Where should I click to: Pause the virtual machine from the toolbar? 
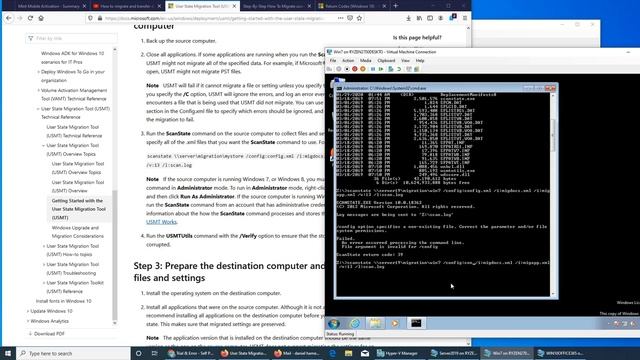pos(373,69)
